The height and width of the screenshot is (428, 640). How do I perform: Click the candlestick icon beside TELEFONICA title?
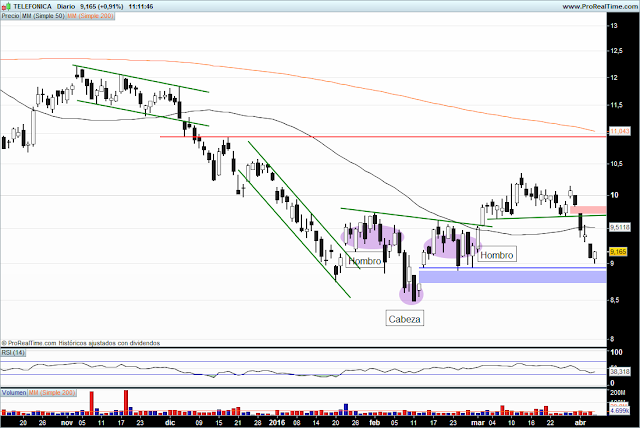point(6,7)
